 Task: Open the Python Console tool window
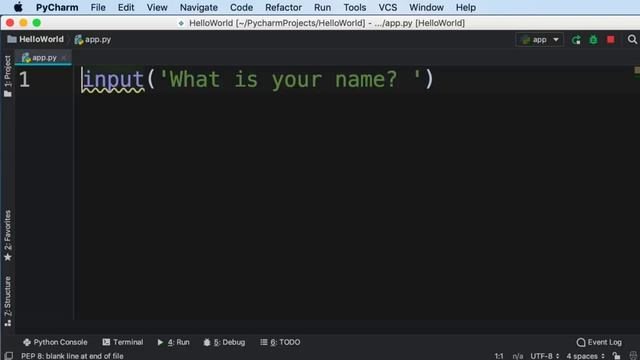pyautogui.click(x=55, y=342)
